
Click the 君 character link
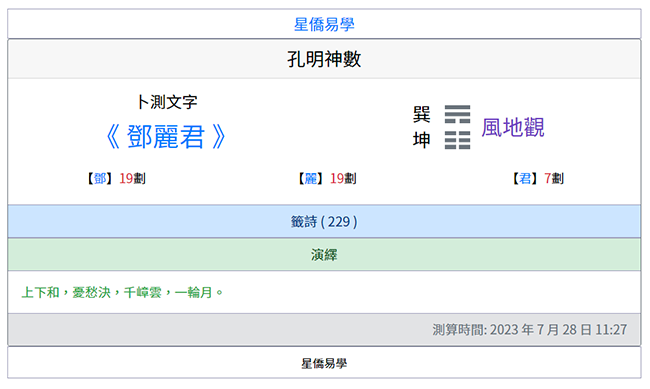tap(525, 179)
